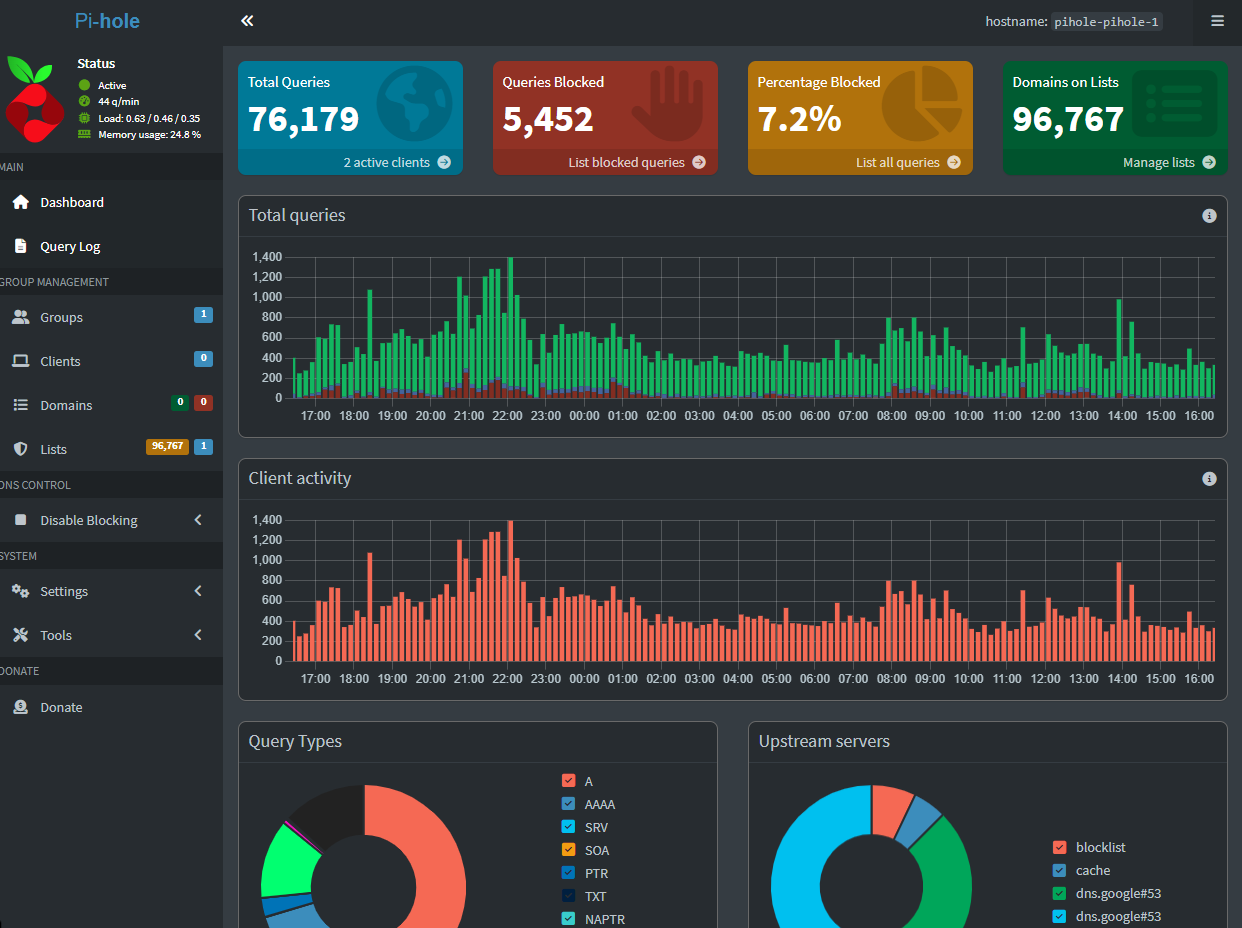The width and height of the screenshot is (1242, 928).
Task: Open the Dashboard menu item
Action: 111,202
